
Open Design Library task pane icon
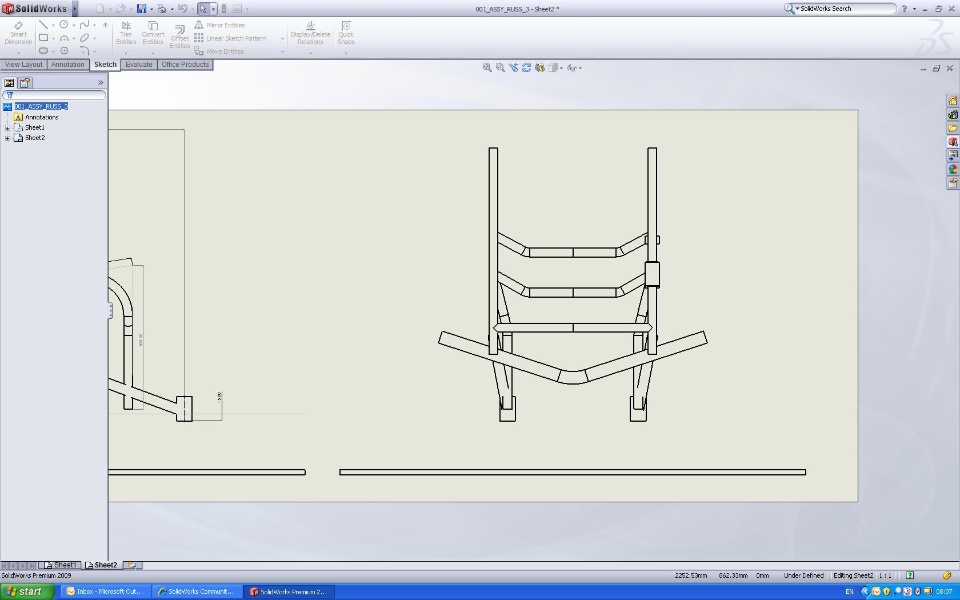[953, 114]
